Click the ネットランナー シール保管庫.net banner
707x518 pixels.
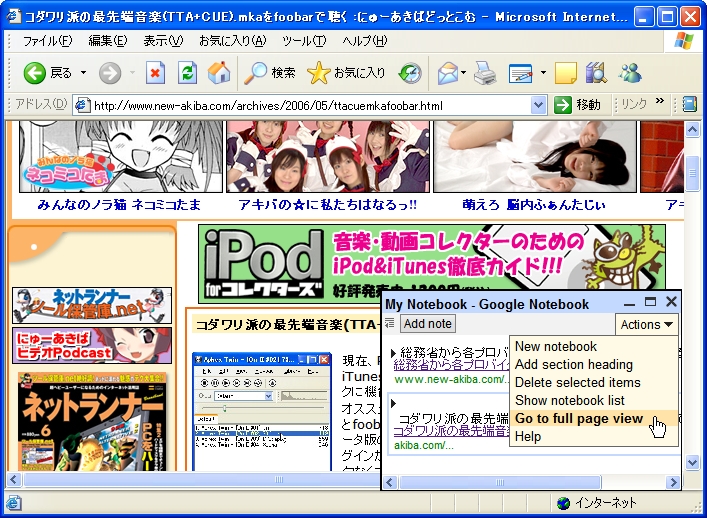click(x=92, y=305)
